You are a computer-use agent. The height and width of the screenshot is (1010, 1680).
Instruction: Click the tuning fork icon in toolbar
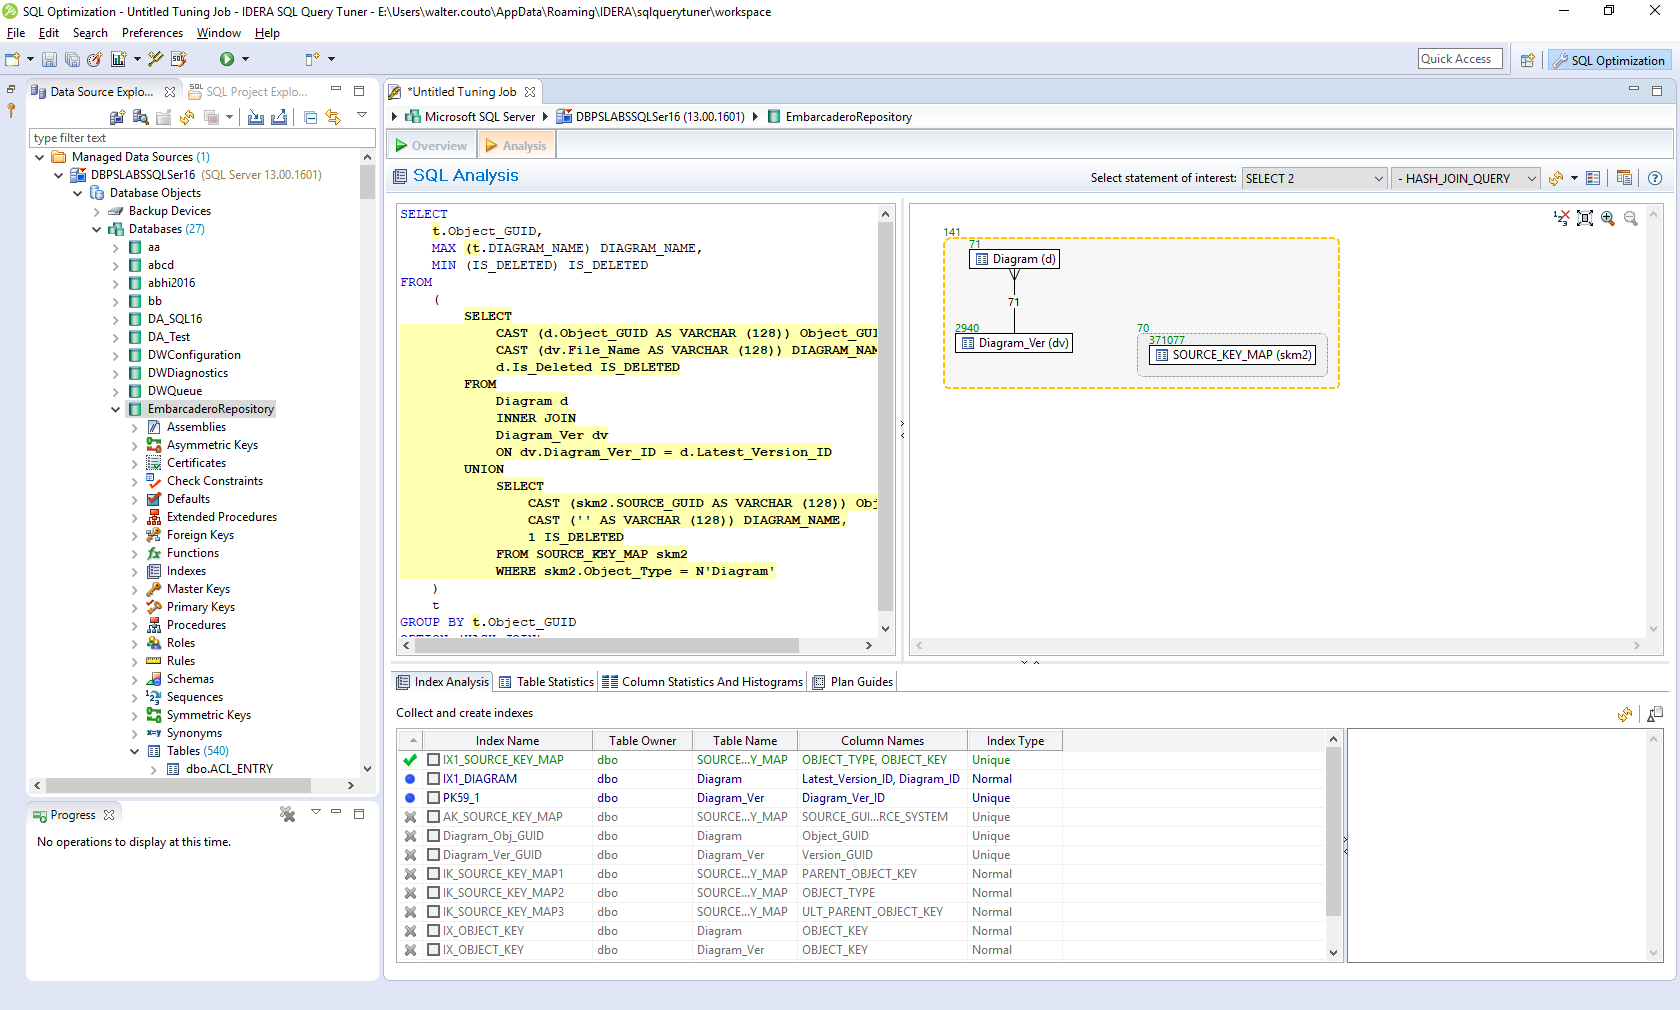155,60
